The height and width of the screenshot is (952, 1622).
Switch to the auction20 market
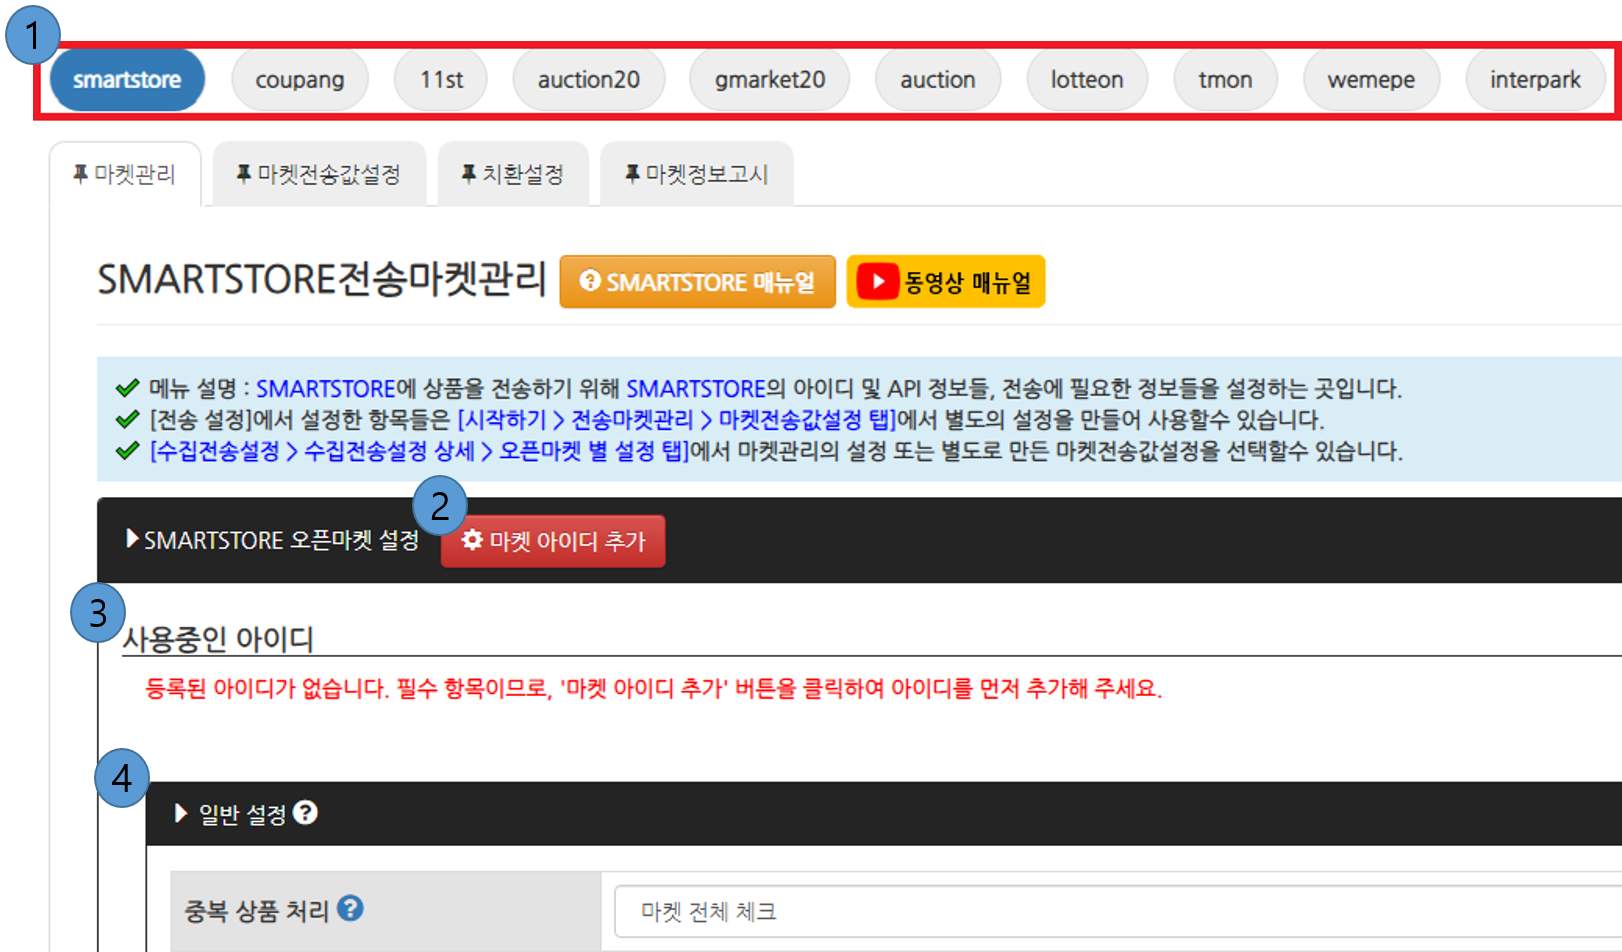pyautogui.click(x=588, y=80)
